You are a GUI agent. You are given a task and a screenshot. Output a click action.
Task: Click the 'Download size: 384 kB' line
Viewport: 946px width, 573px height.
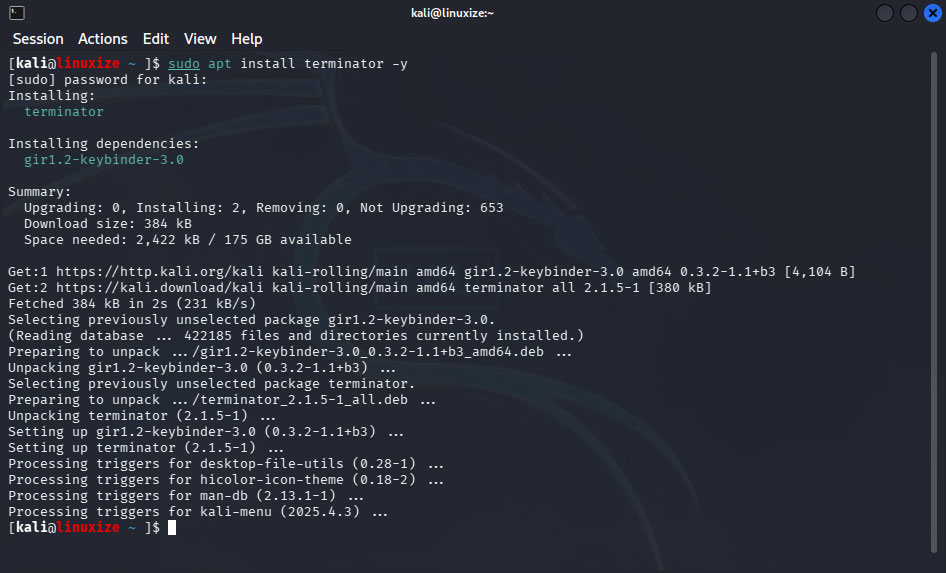107,224
